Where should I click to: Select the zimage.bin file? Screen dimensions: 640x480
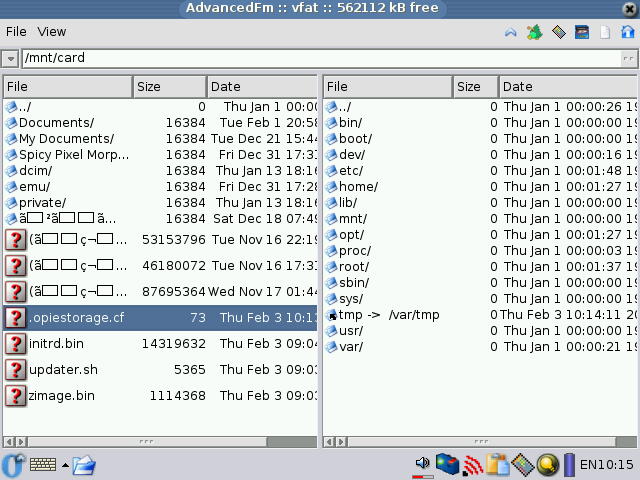[x=160, y=396]
